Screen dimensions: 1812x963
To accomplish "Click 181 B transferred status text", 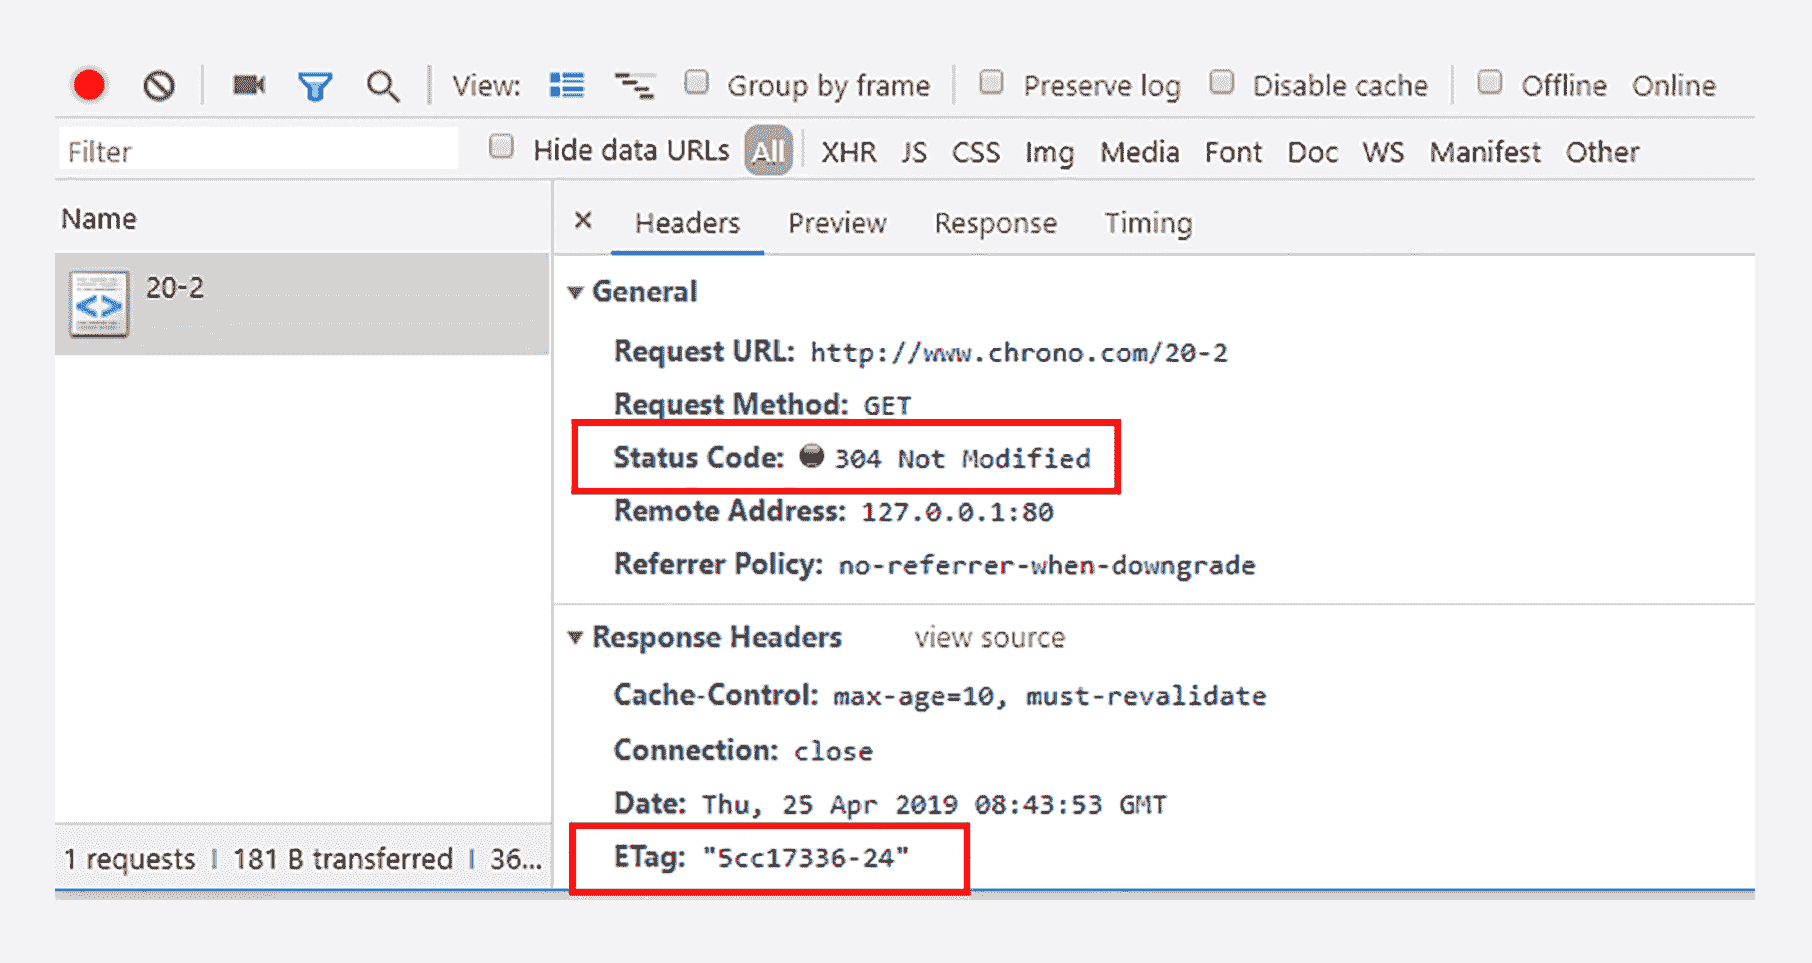I will (343, 859).
